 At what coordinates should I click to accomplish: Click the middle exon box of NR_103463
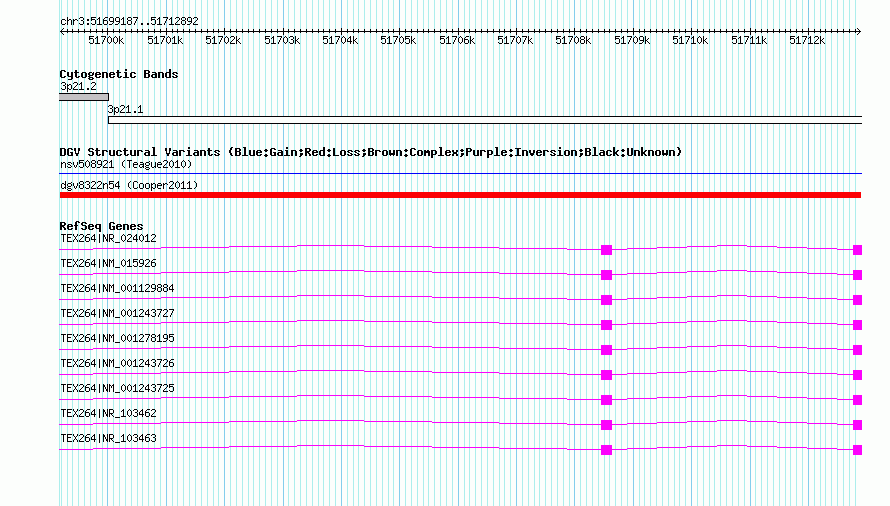[607, 450]
